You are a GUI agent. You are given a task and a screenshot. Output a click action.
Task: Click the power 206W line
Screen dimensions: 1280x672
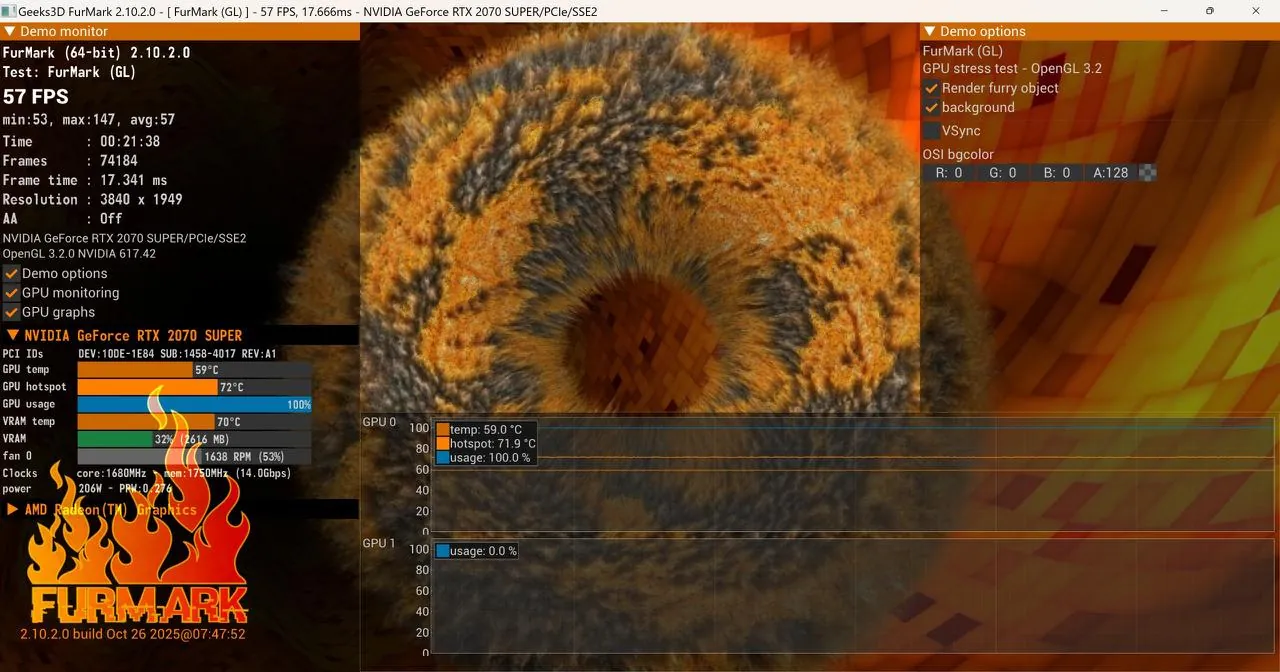point(88,489)
